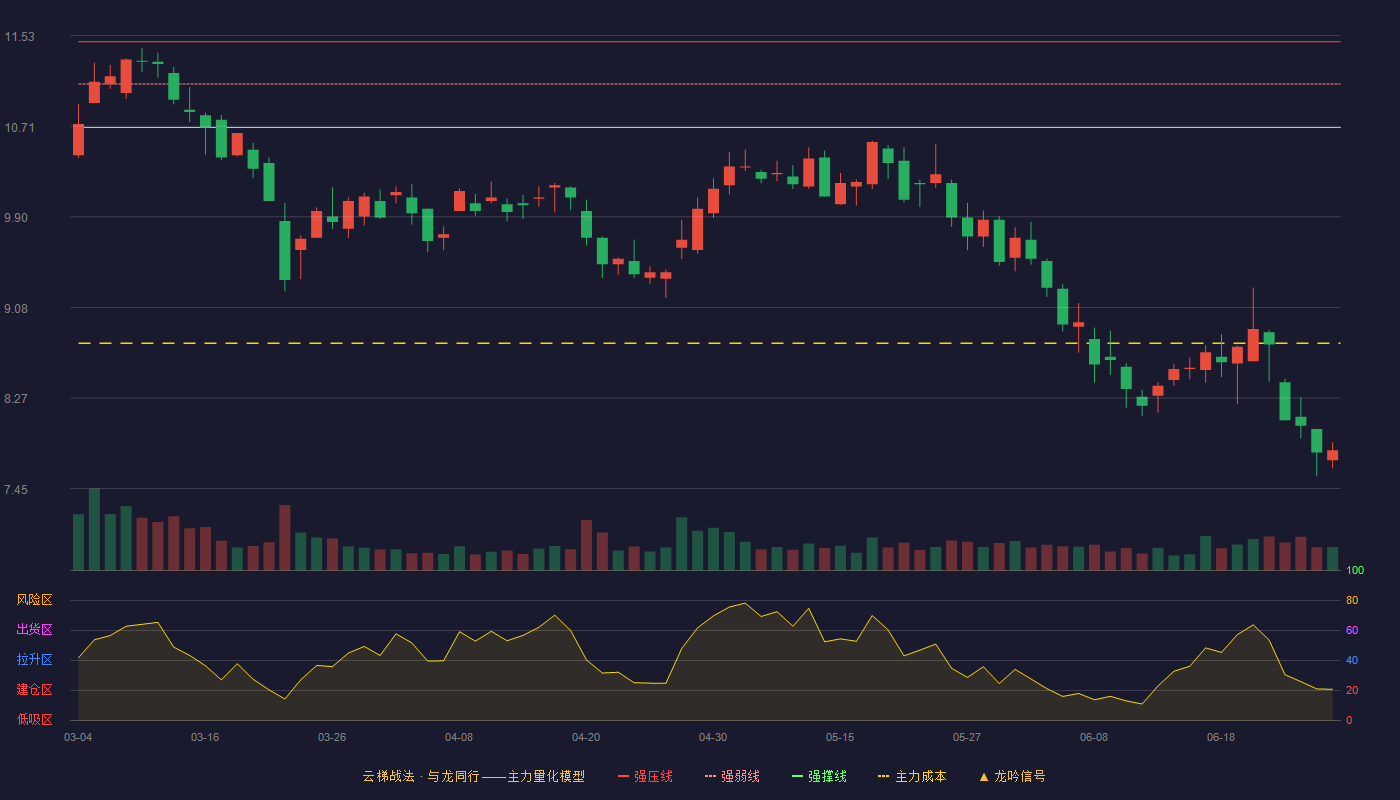Viewport: 1400px width, 800px height.
Task: Click the 05-15 date label
Action: (840, 737)
